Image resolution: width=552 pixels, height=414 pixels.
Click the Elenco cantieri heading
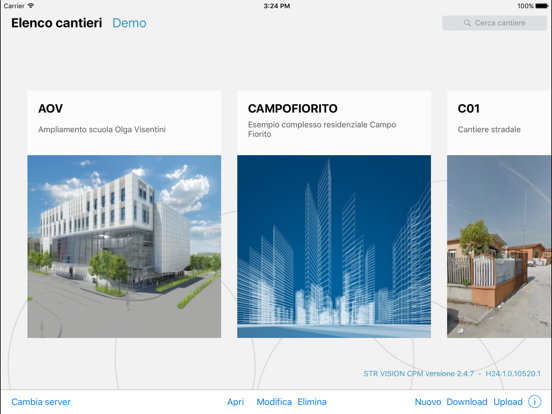tap(57, 23)
